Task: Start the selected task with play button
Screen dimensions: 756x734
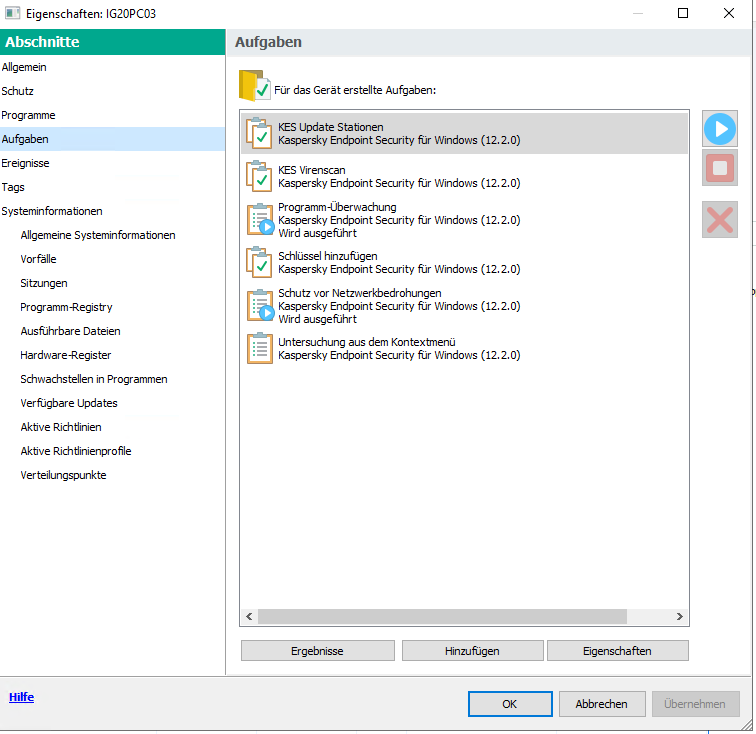Action: (x=719, y=129)
